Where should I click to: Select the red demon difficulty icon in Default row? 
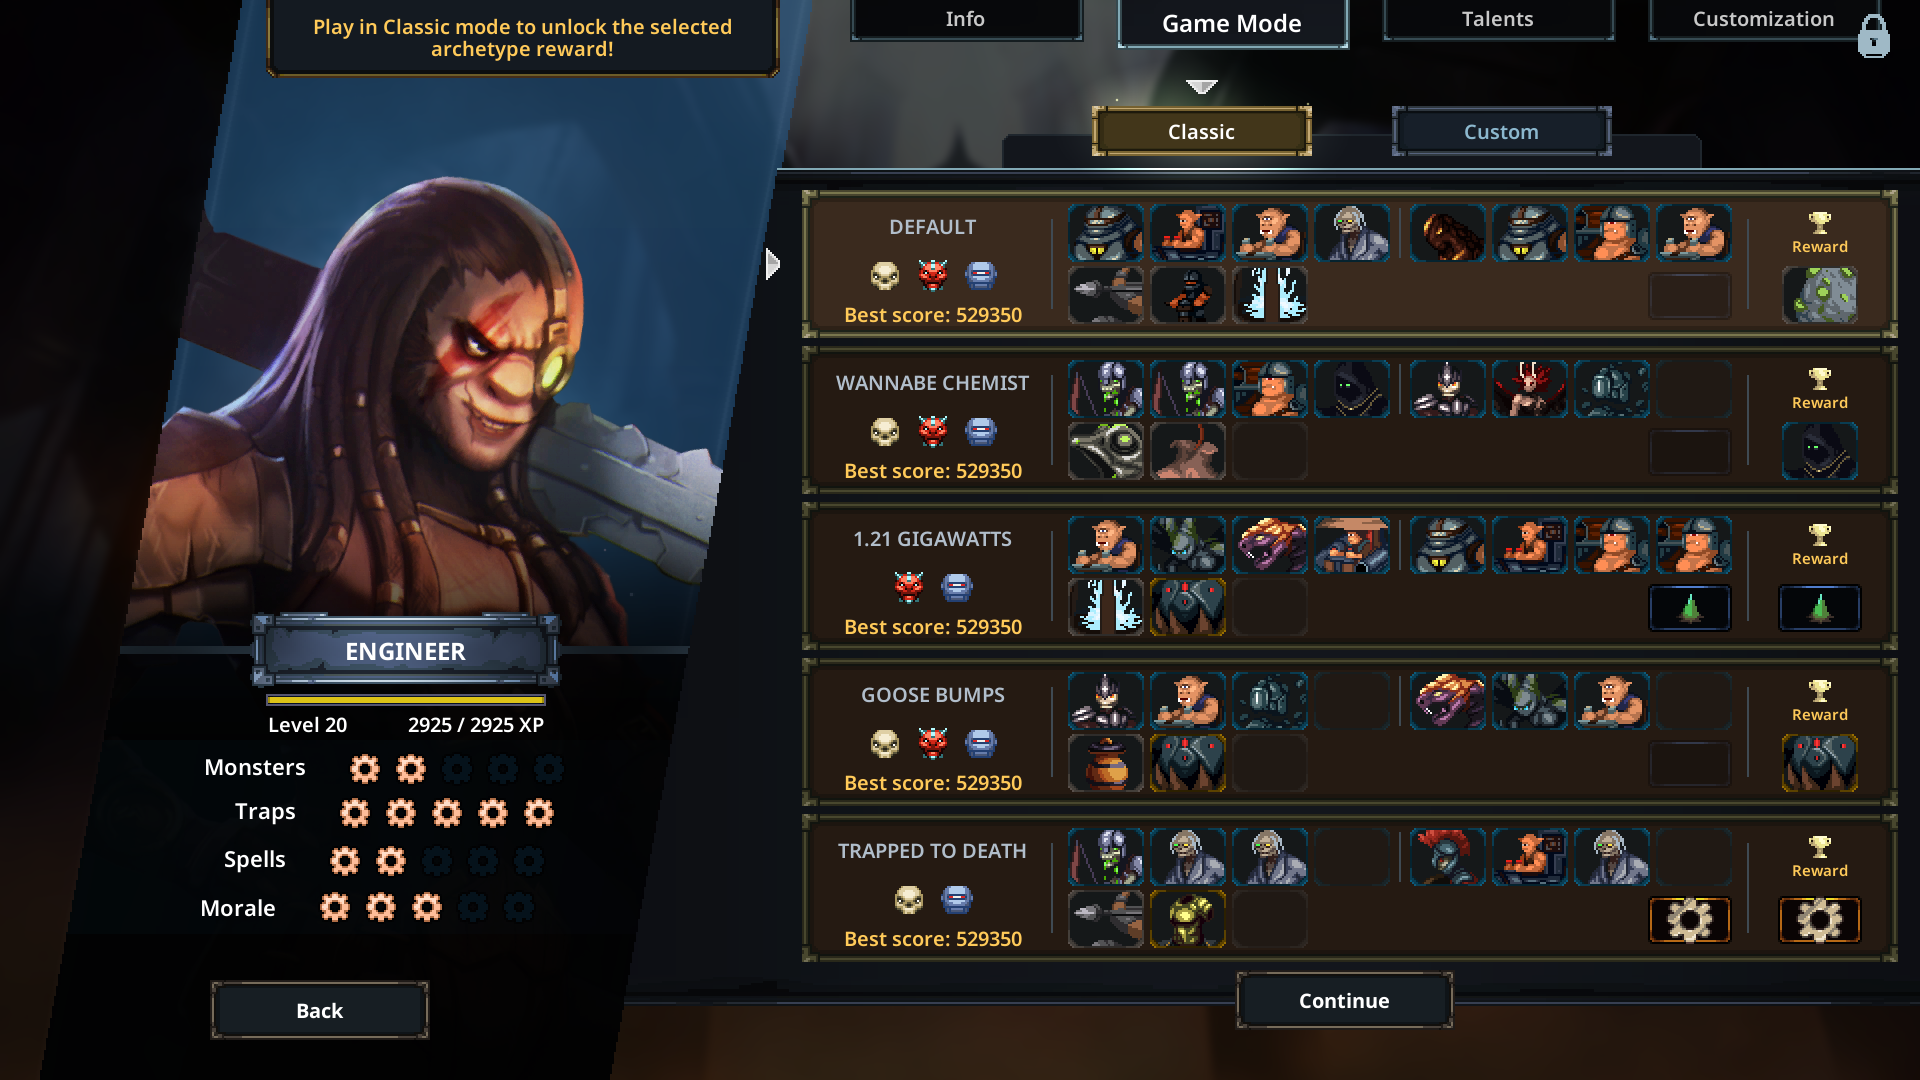933,275
